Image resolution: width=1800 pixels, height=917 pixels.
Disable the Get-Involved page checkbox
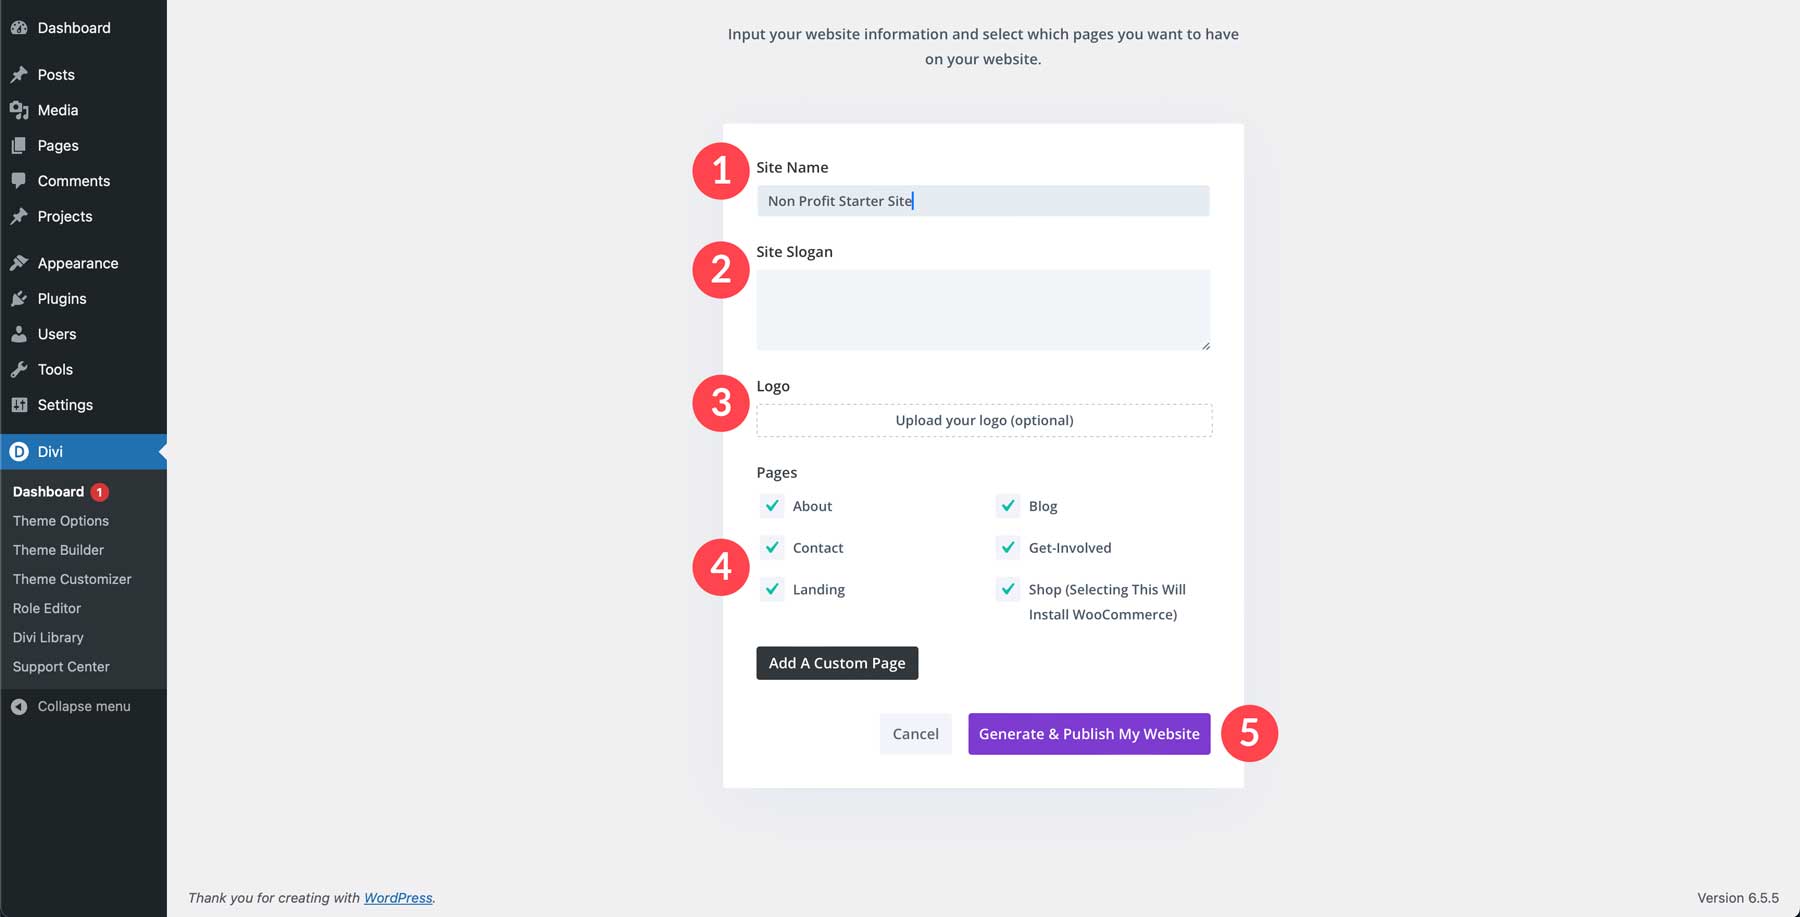(1007, 548)
